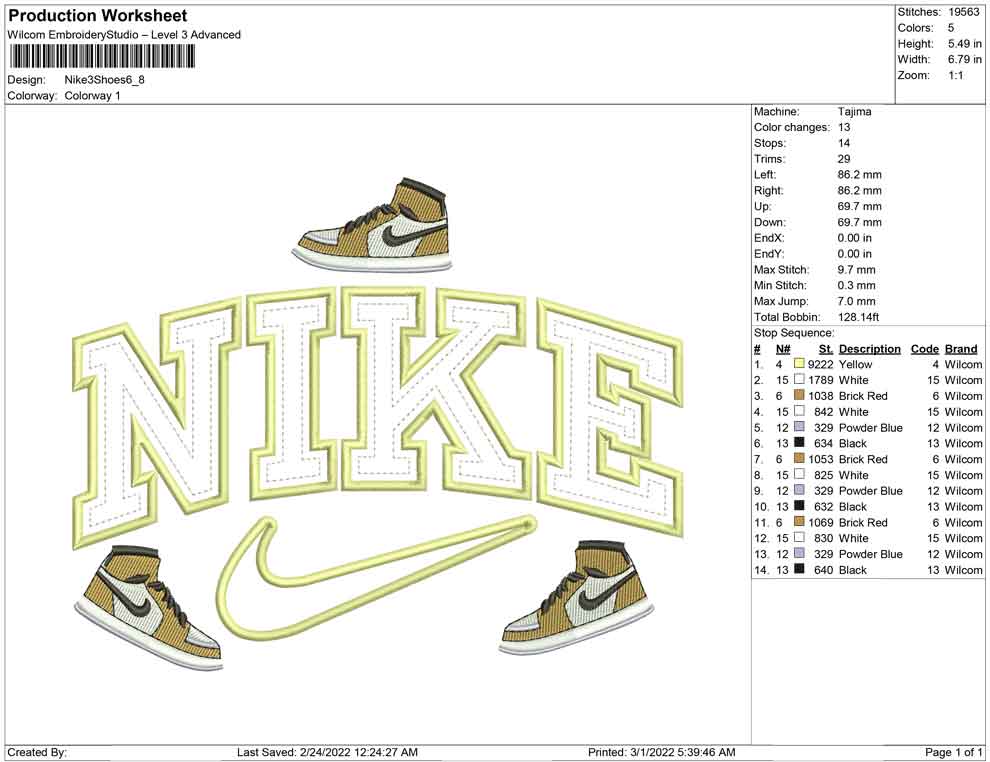Select the bottom-right sneaker embroidery

click(x=577, y=598)
